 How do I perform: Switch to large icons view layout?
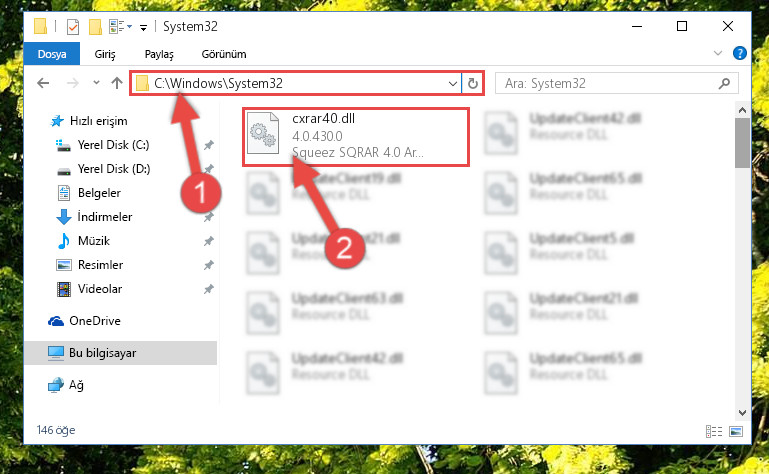pyautogui.click(x=736, y=431)
